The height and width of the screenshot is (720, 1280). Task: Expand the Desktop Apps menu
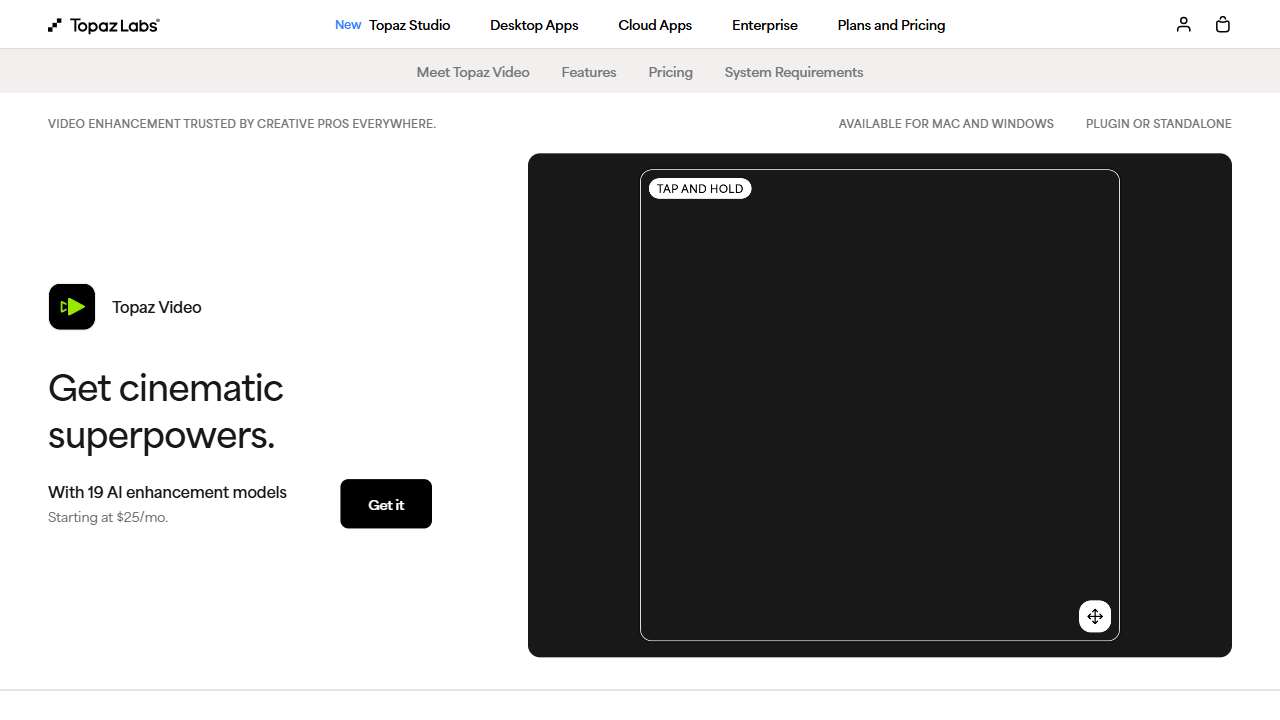[534, 25]
